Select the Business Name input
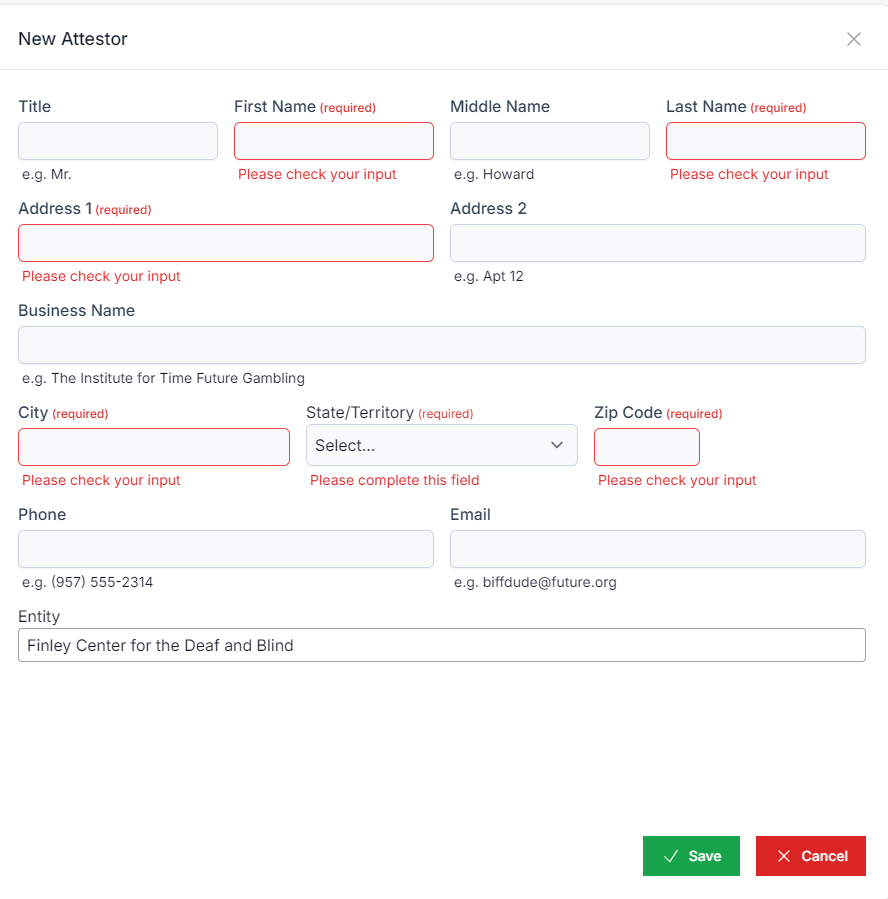 coord(441,345)
